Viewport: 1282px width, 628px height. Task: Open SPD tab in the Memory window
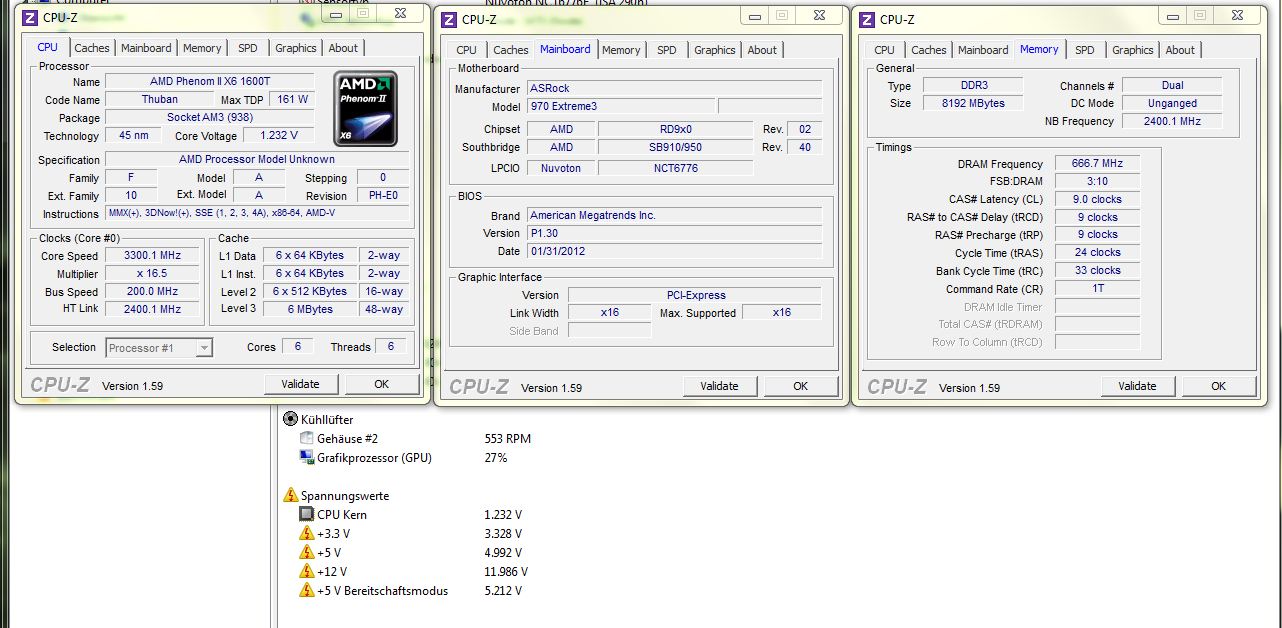(1085, 50)
